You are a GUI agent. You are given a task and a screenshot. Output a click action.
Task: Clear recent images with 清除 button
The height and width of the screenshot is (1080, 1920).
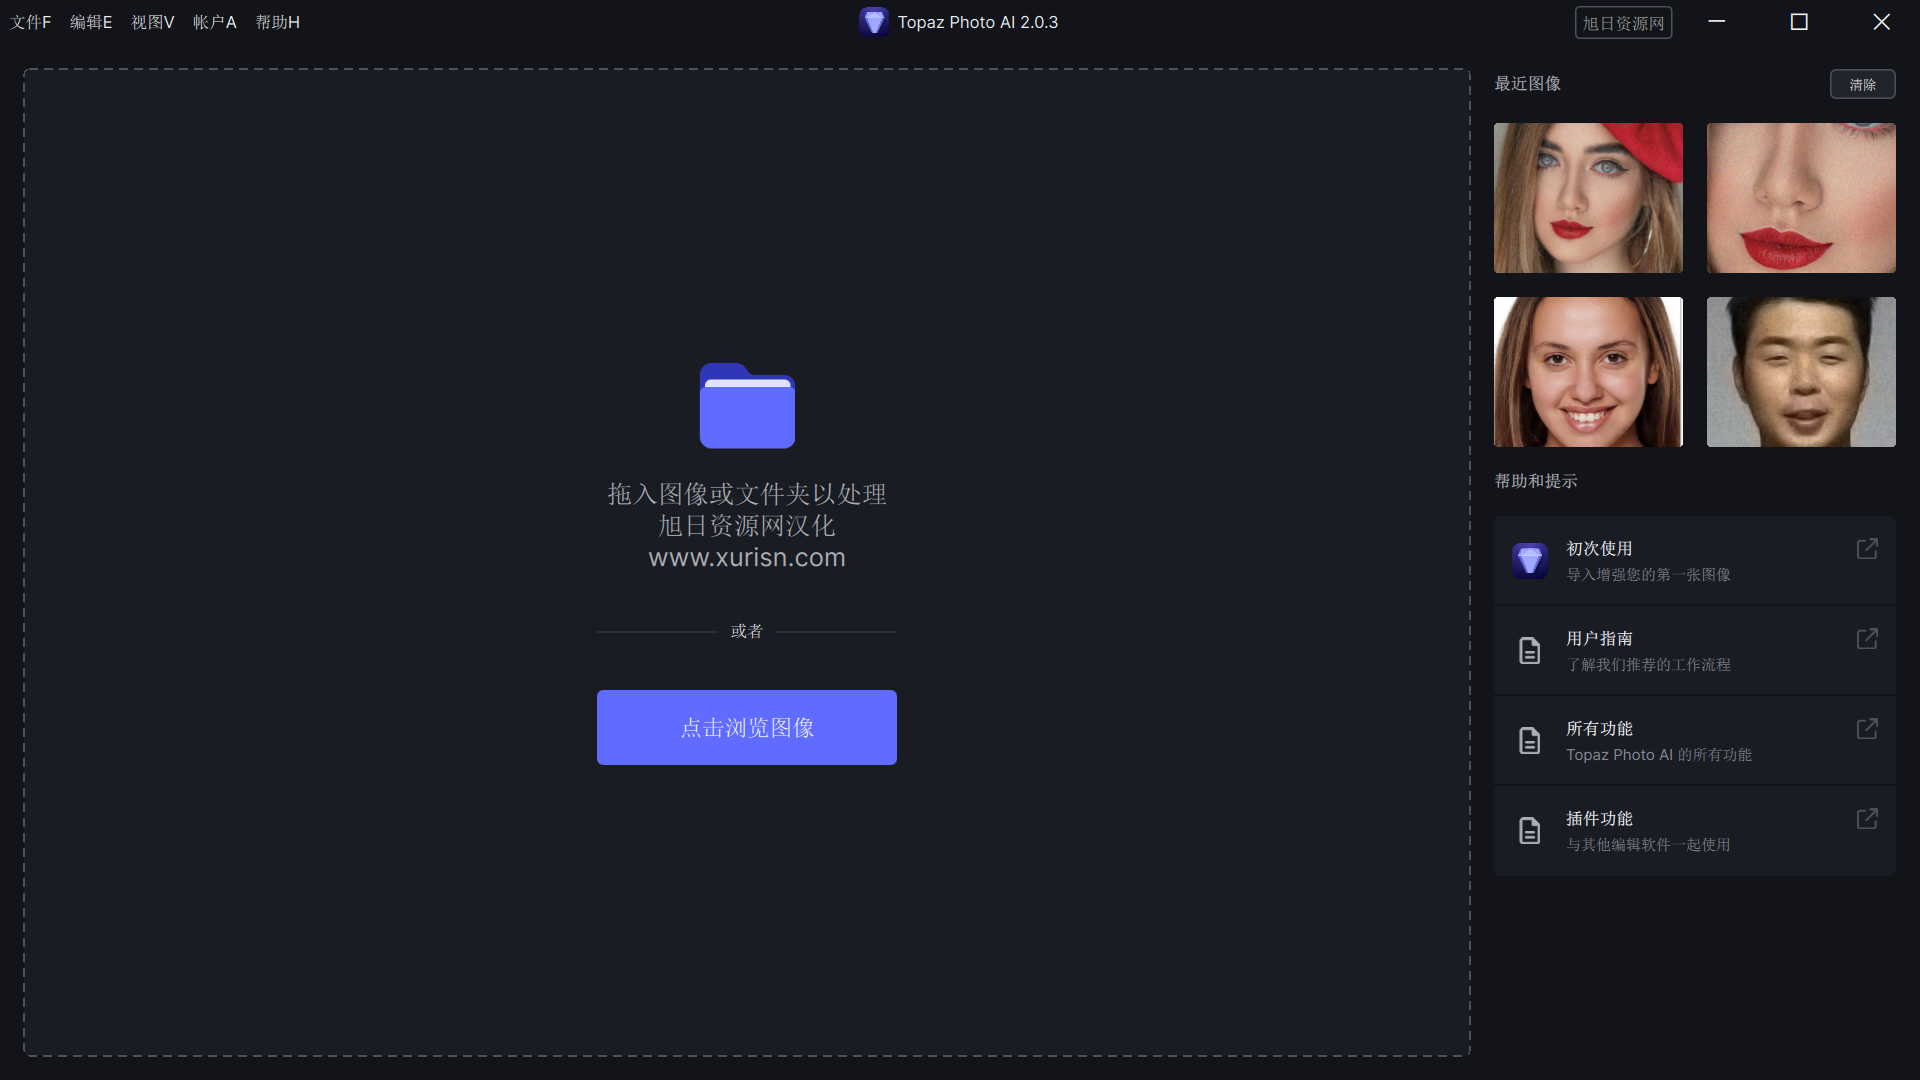pyautogui.click(x=1862, y=85)
